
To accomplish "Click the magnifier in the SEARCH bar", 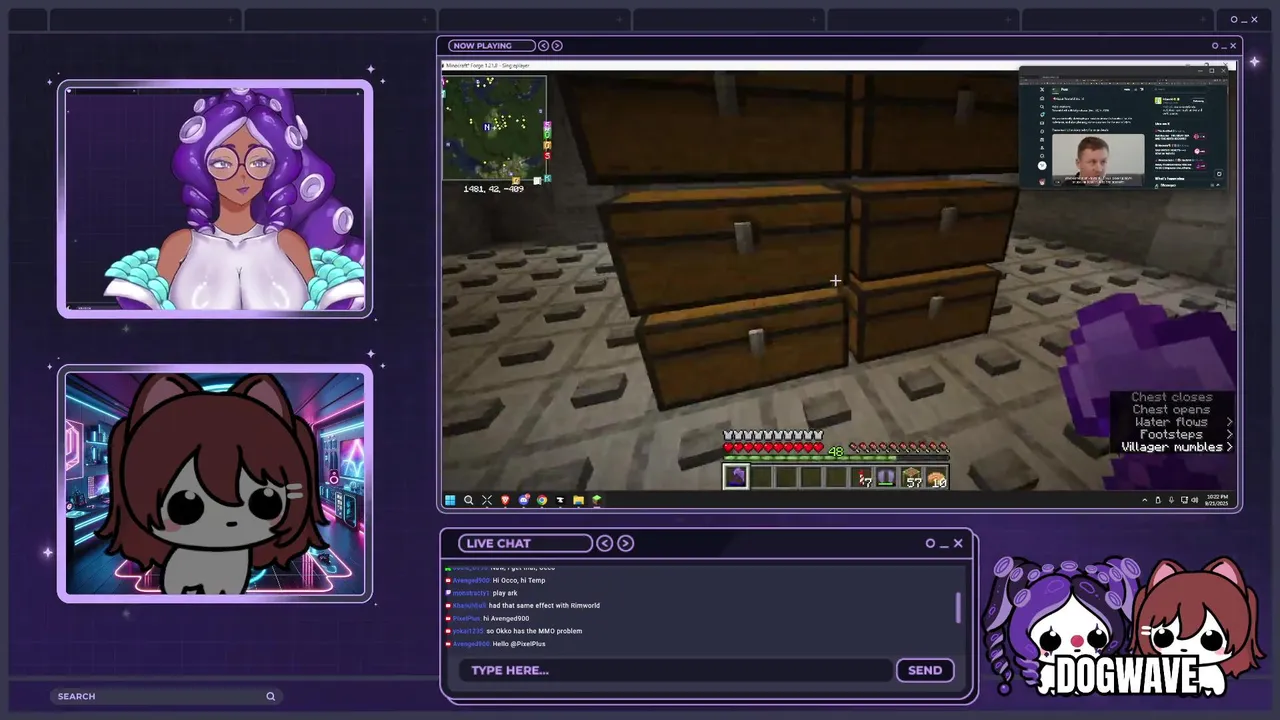I will click(270, 696).
